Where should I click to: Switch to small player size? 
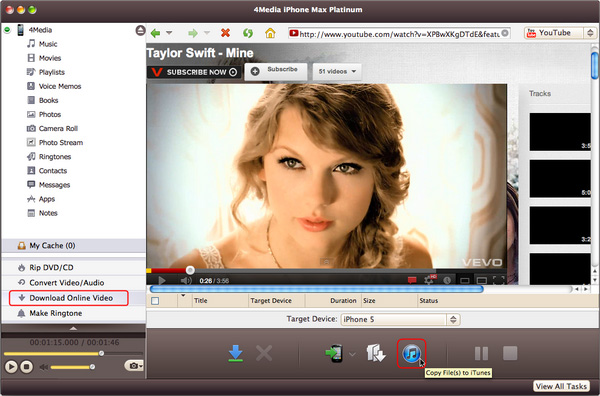point(465,280)
